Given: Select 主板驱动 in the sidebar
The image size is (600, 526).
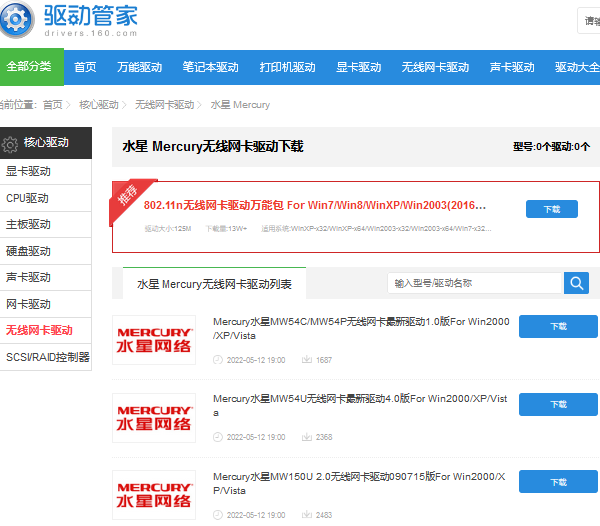Looking at the screenshot, I should click(x=28, y=224).
